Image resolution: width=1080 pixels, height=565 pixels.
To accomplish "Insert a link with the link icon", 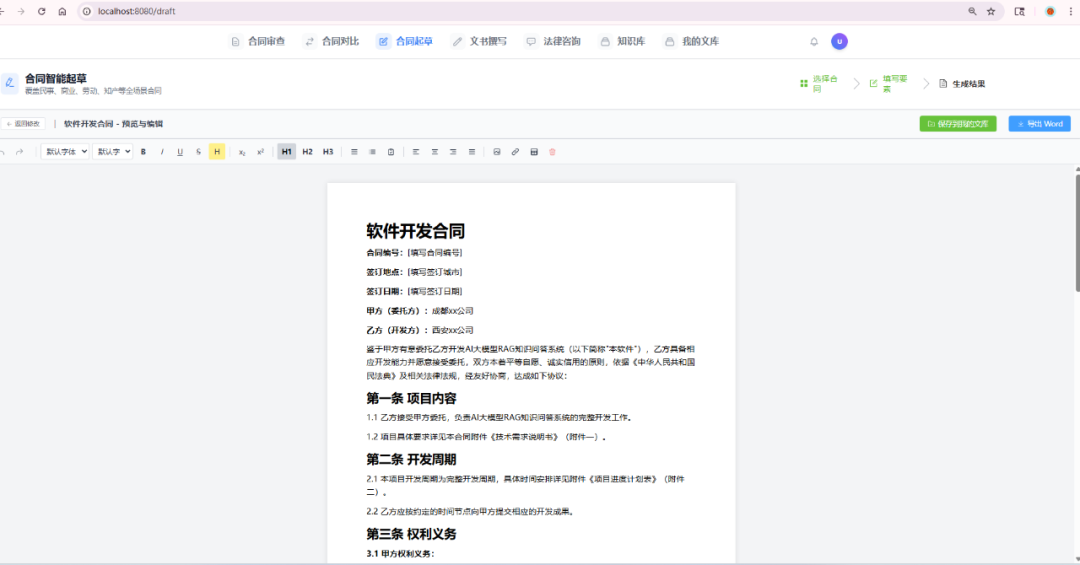I will [515, 152].
